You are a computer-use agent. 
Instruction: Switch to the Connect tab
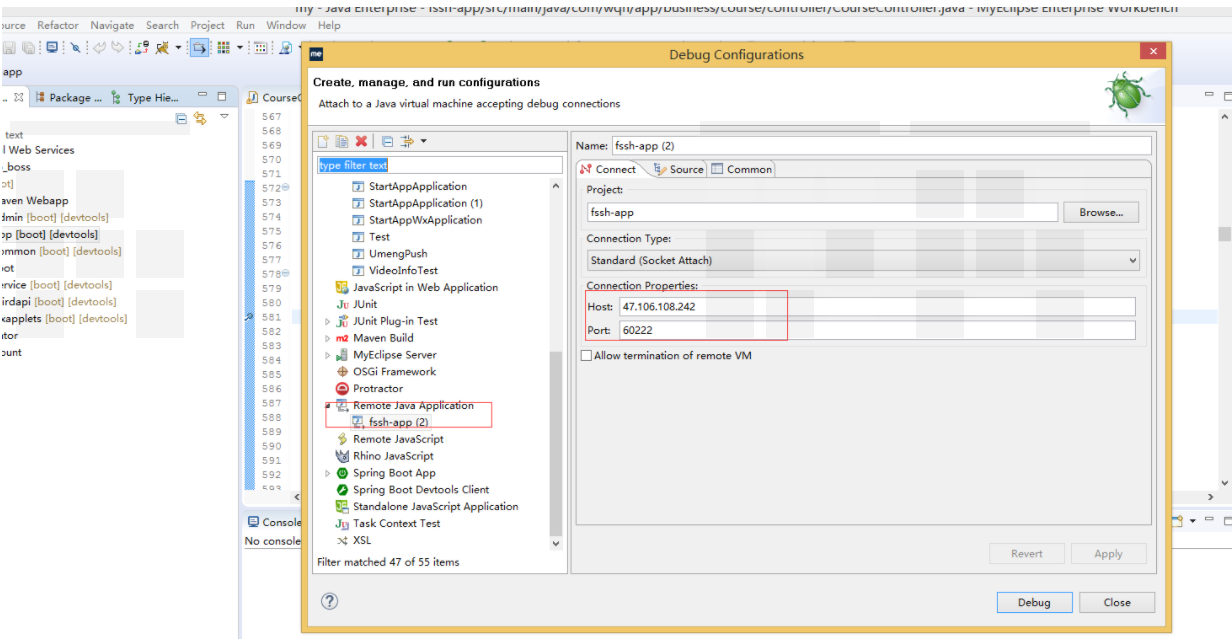point(609,169)
